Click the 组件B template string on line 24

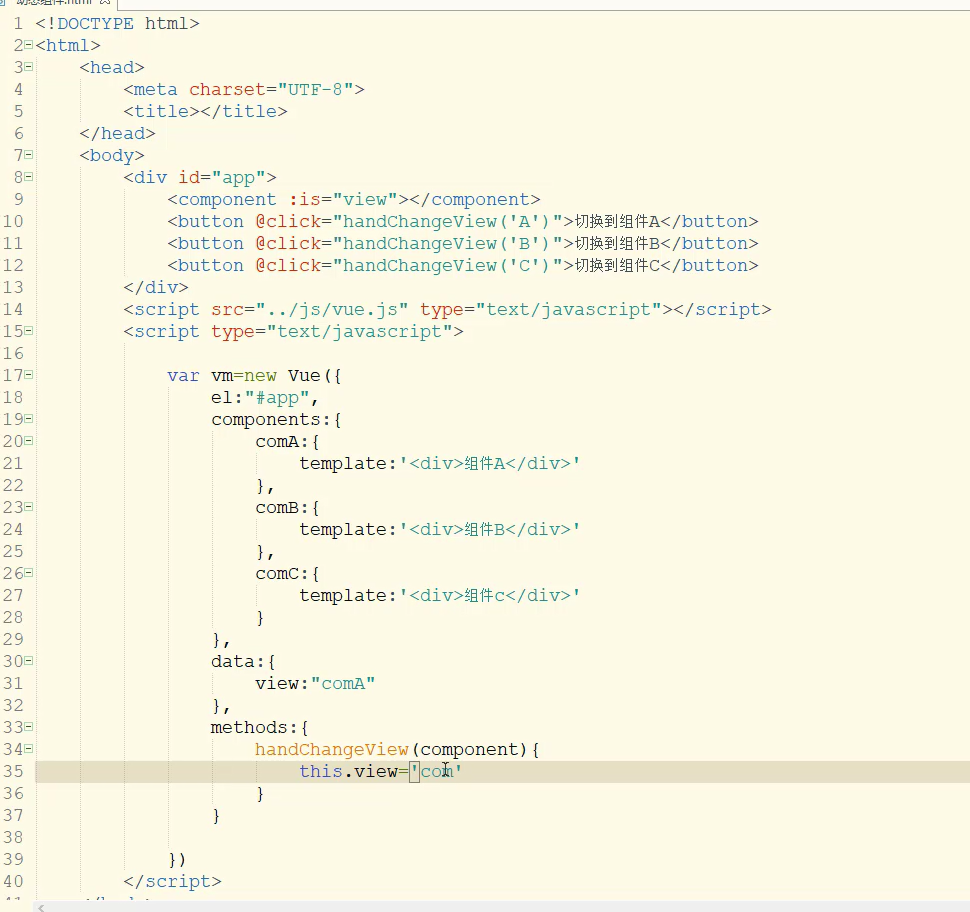490,529
